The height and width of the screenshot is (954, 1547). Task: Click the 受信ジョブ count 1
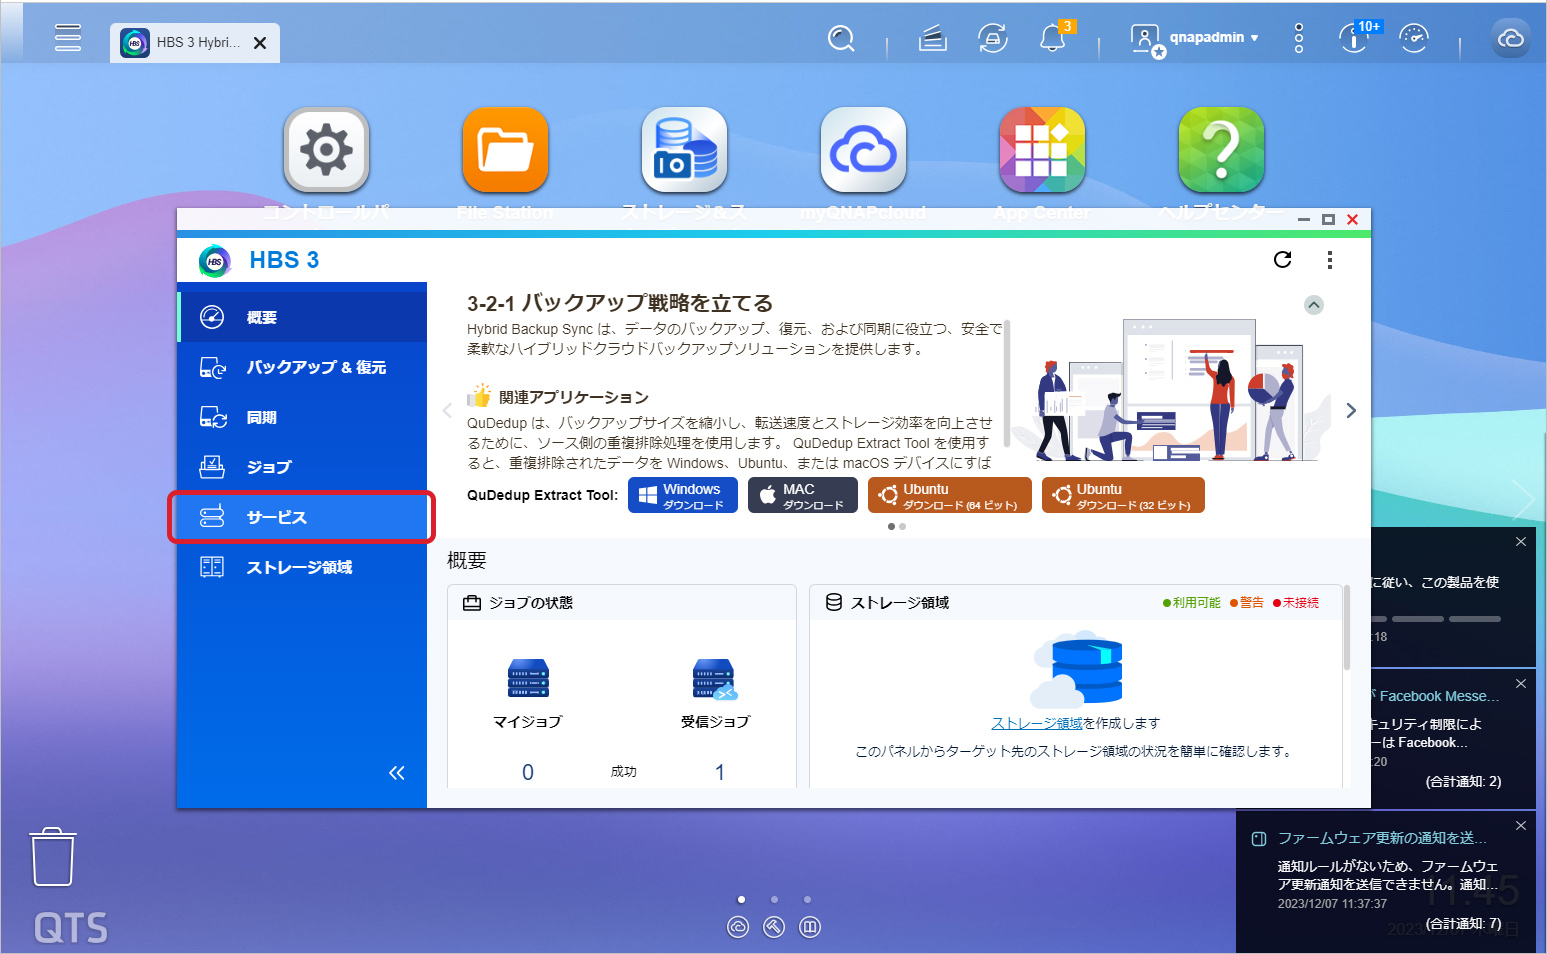(720, 772)
